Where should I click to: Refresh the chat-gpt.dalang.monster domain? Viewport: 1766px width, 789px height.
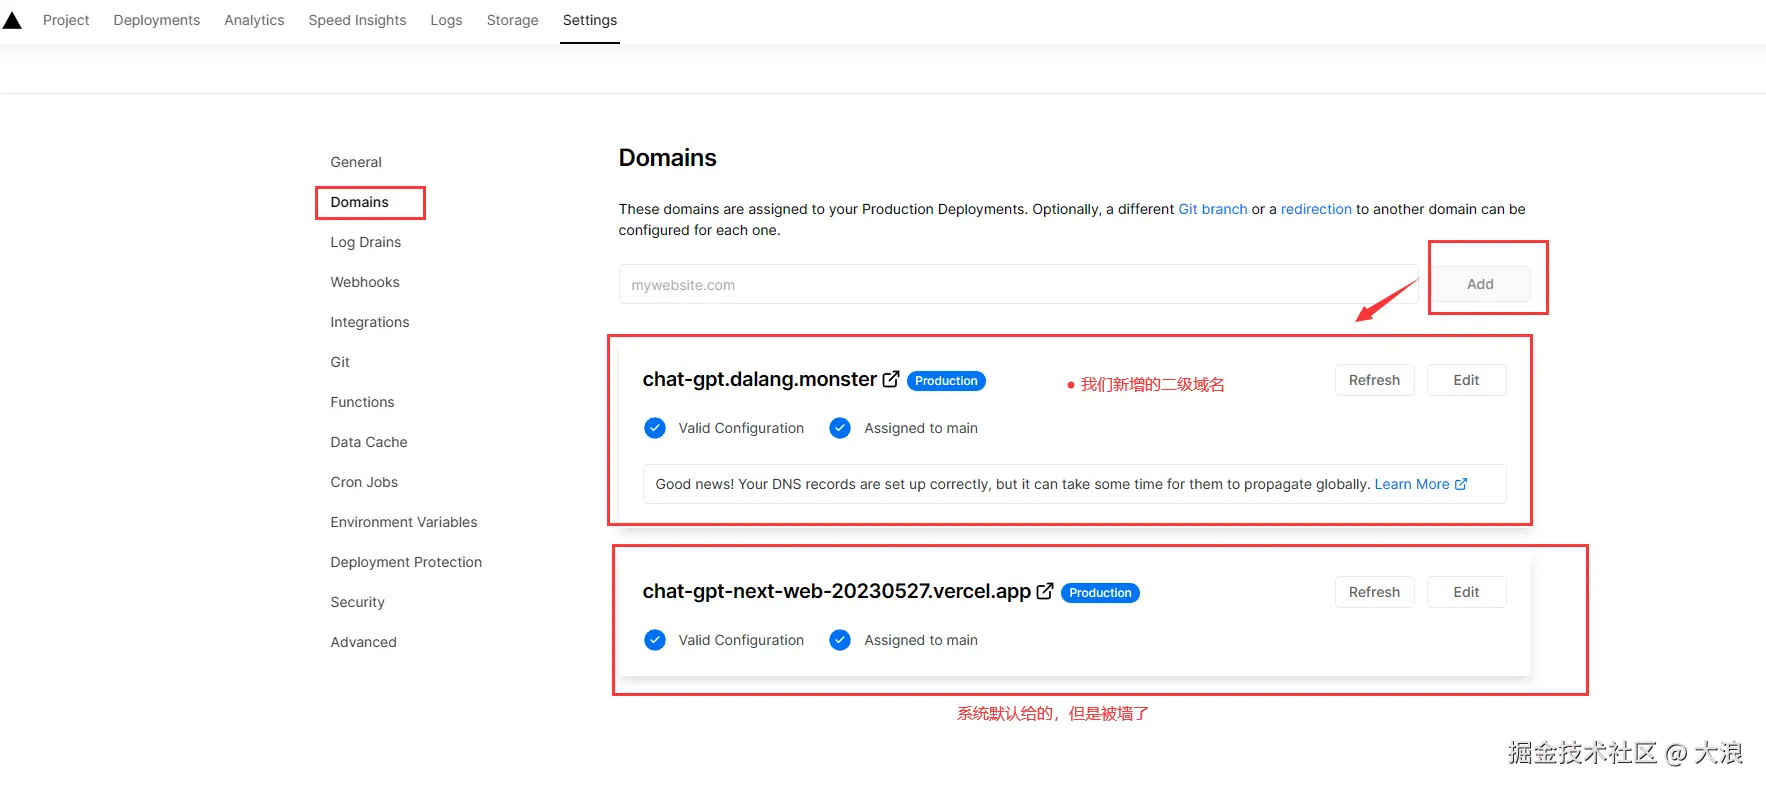point(1374,380)
